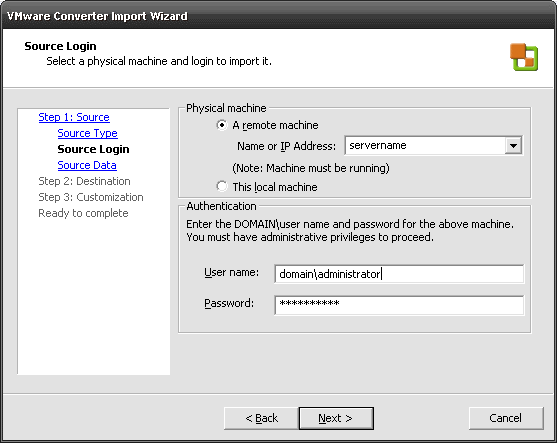Click the 'Name or IP Address:' label
557x443 pixels.
pos(286,146)
